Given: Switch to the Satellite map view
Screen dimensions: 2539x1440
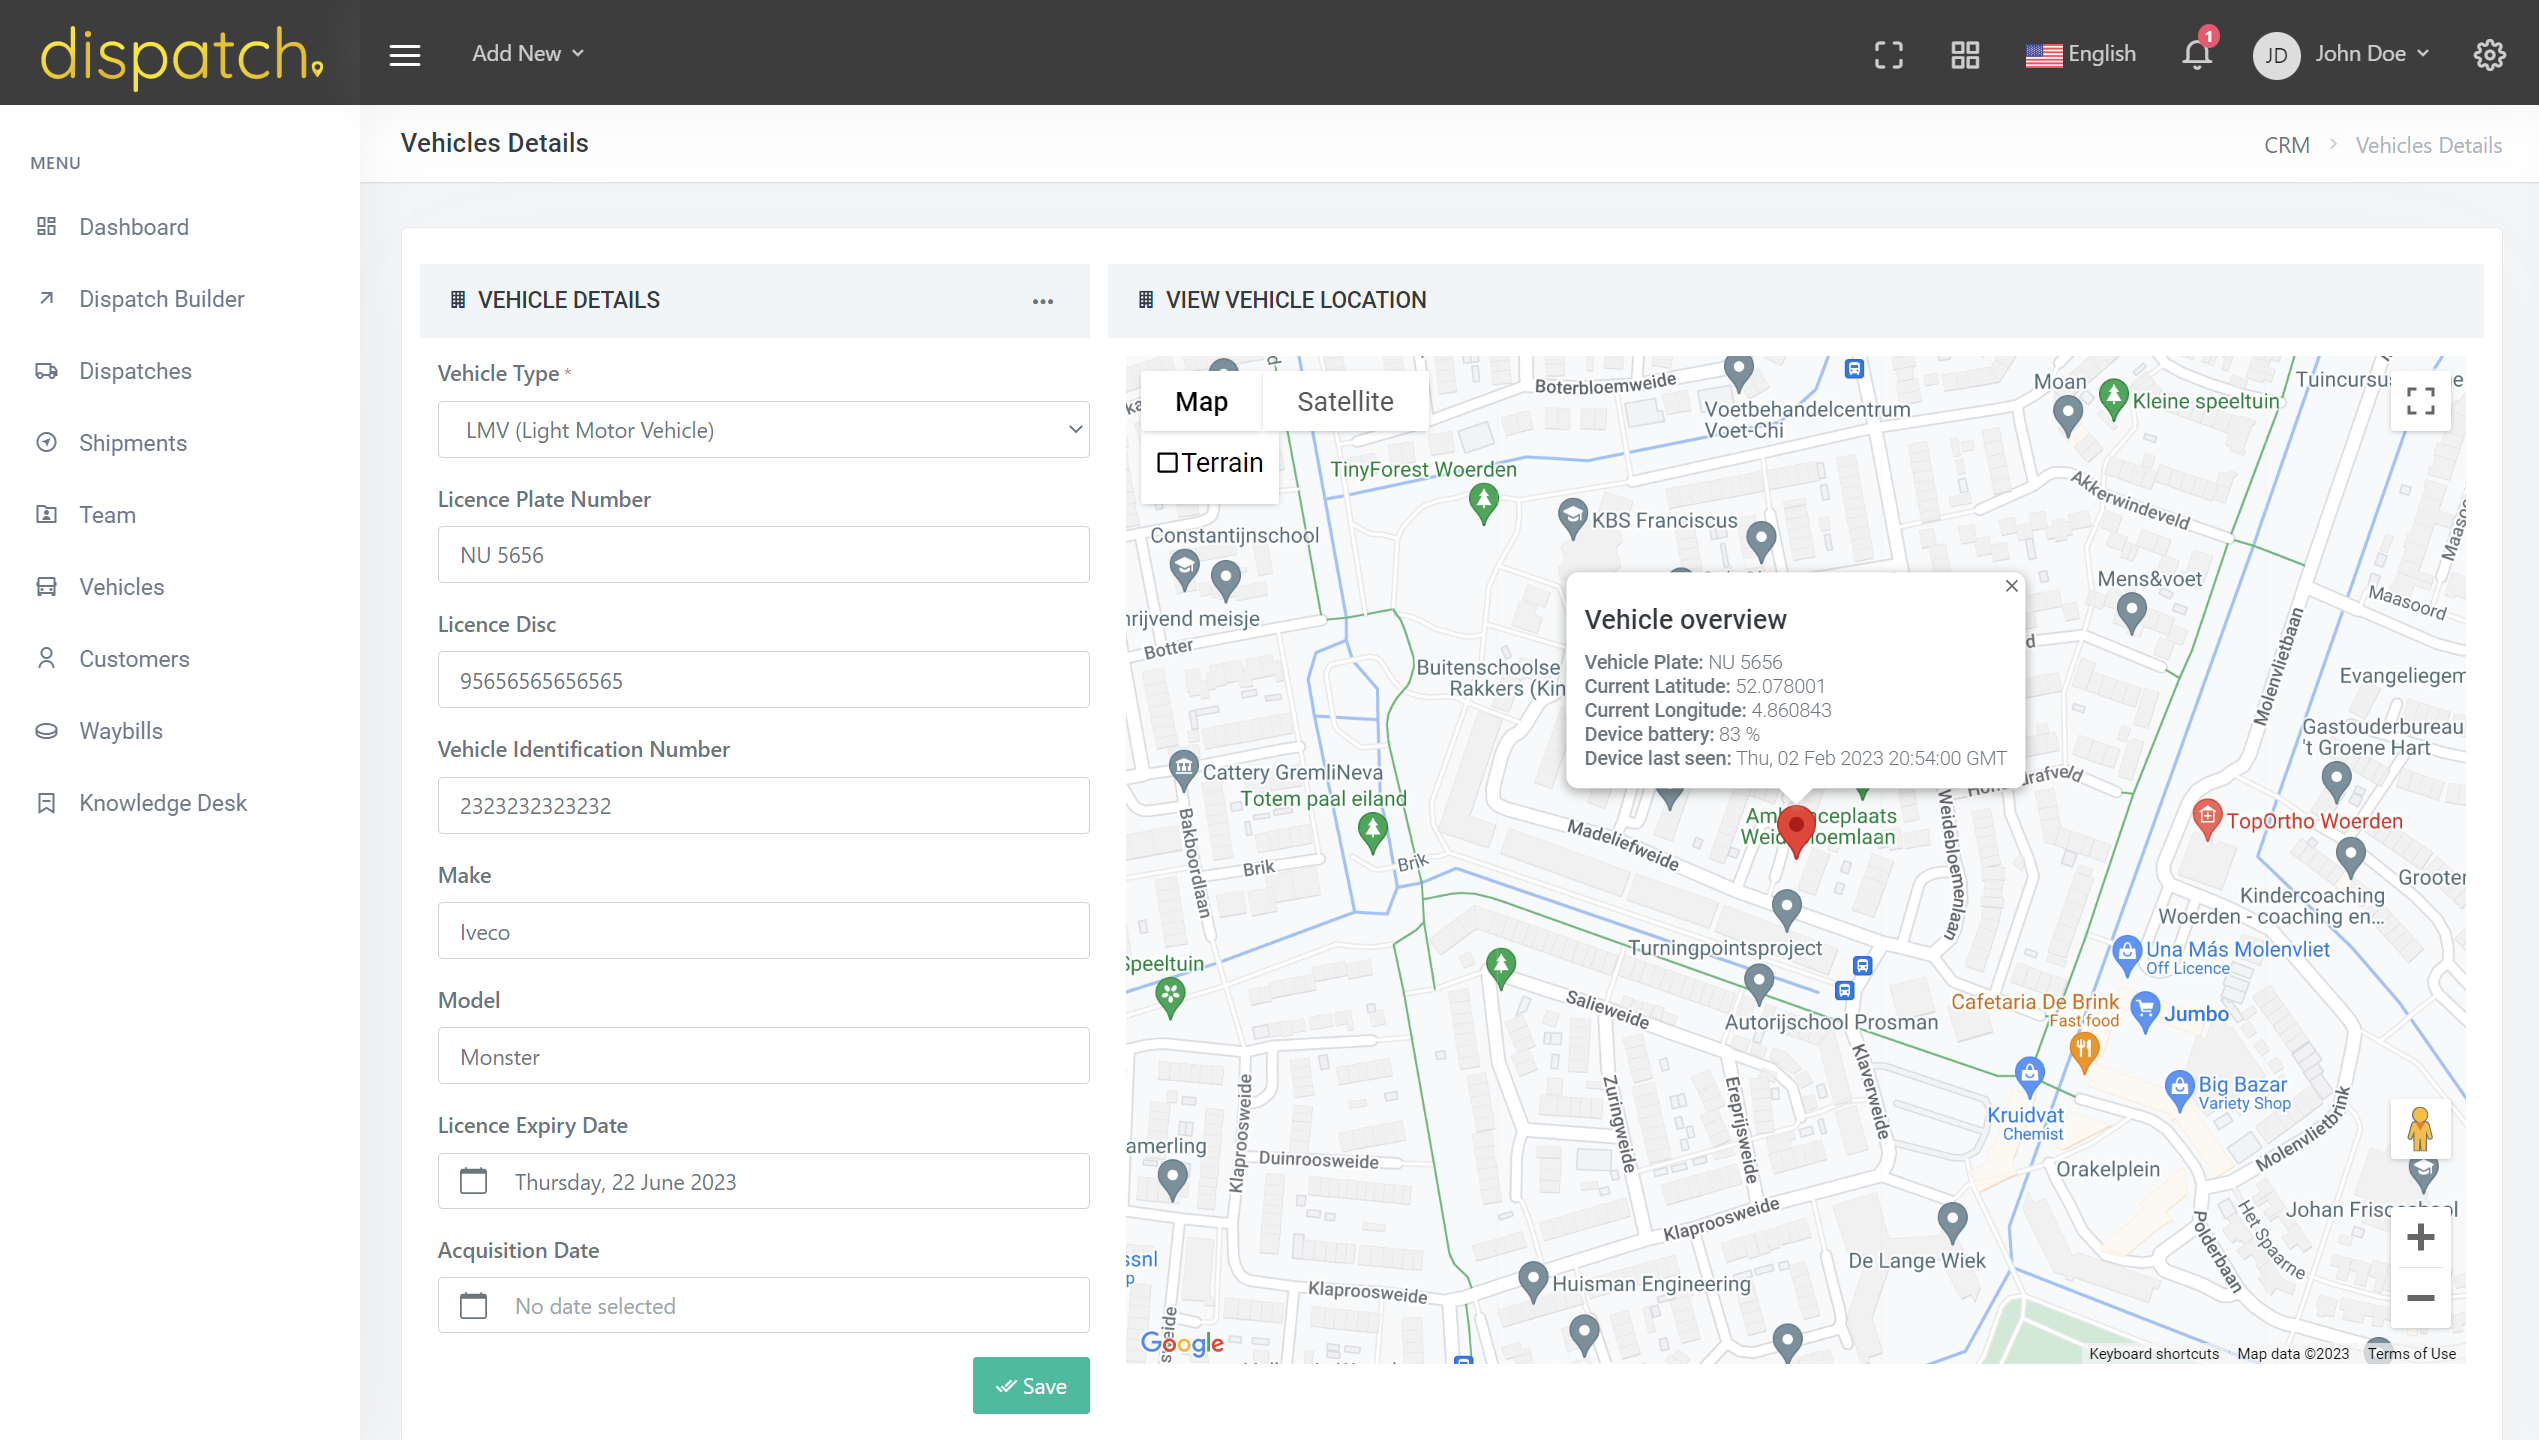Looking at the screenshot, I should click(x=1345, y=401).
